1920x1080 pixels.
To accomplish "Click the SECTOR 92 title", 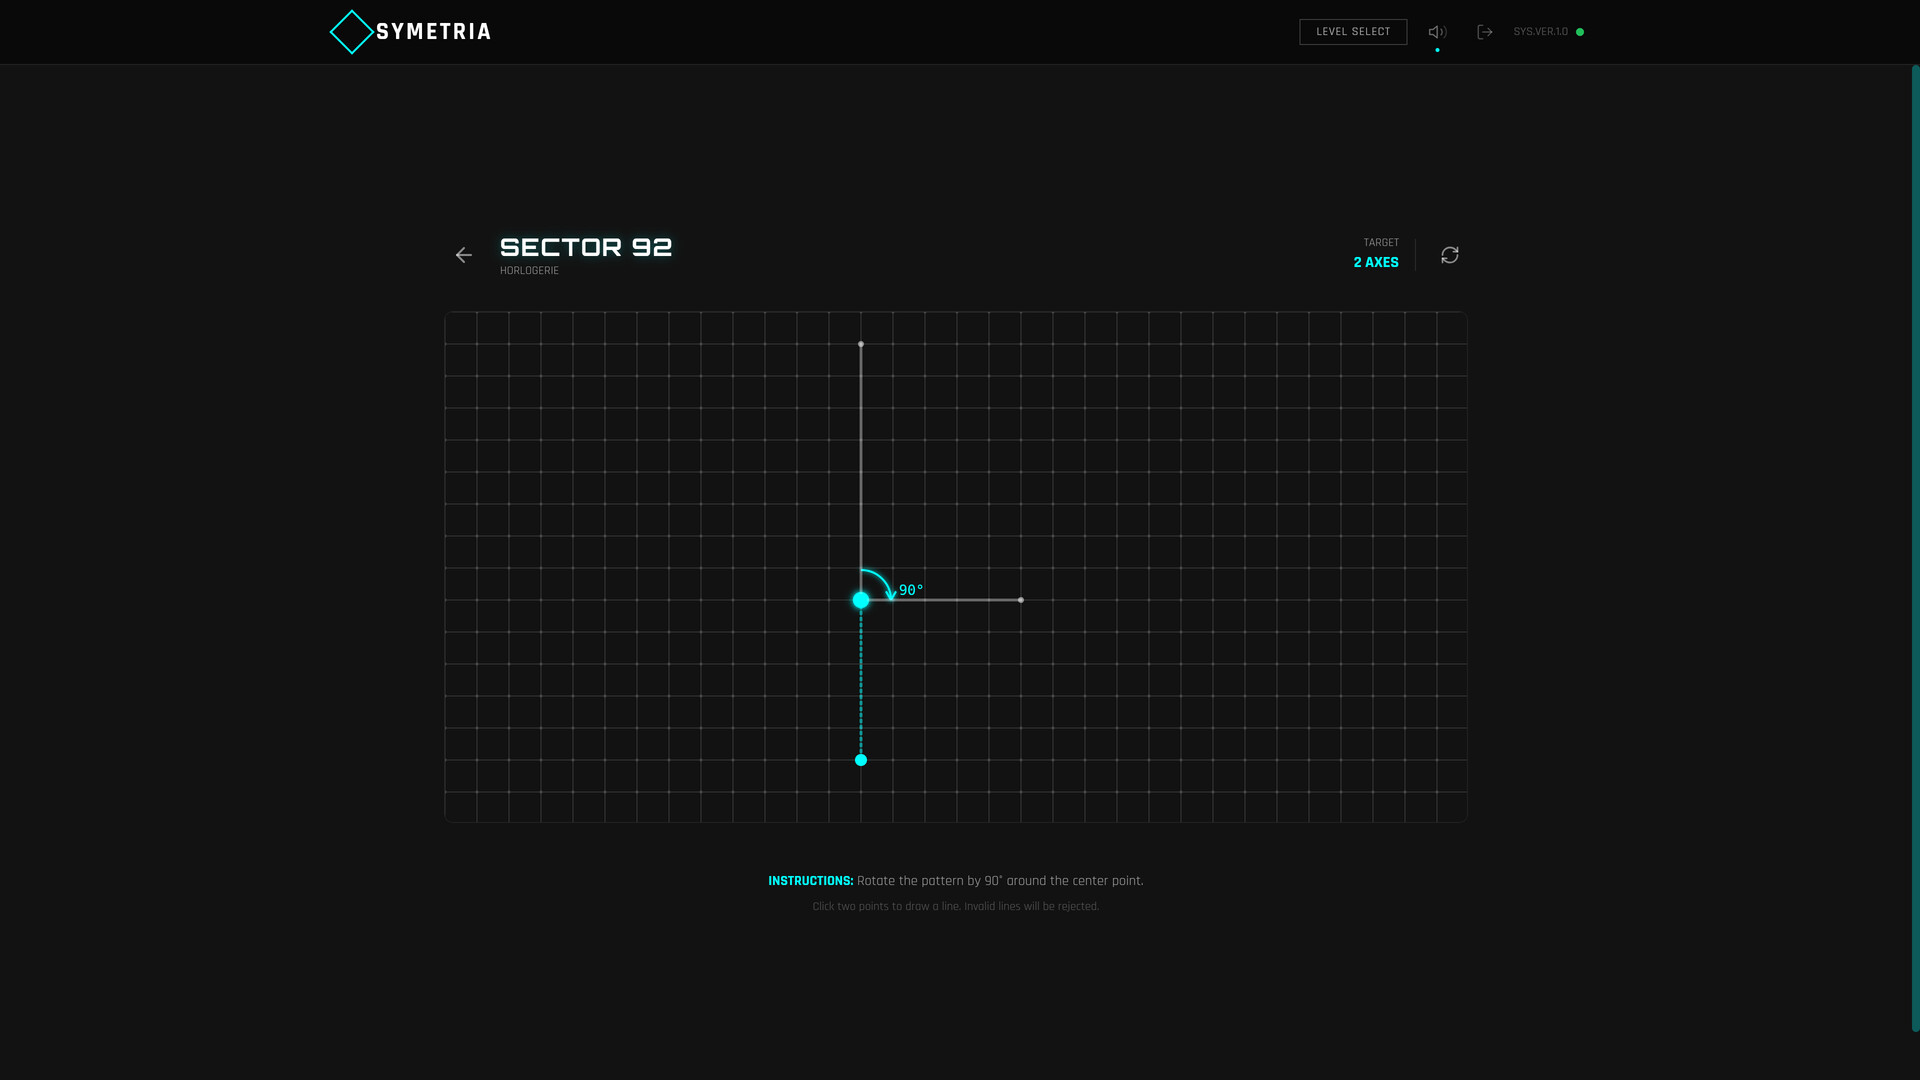I will tap(586, 247).
